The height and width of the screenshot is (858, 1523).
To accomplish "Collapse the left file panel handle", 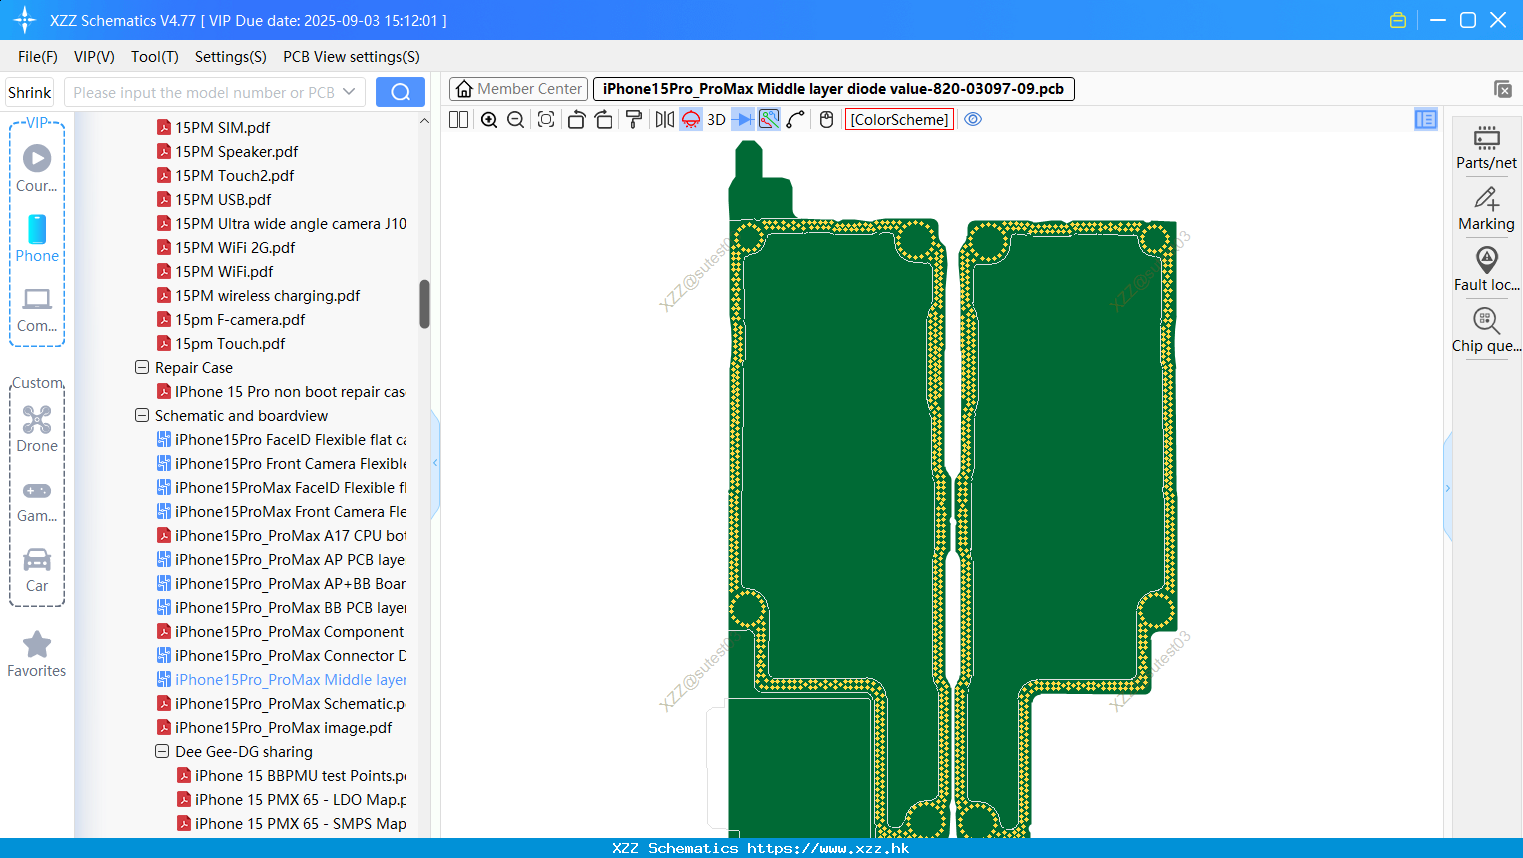I will (x=435, y=463).
